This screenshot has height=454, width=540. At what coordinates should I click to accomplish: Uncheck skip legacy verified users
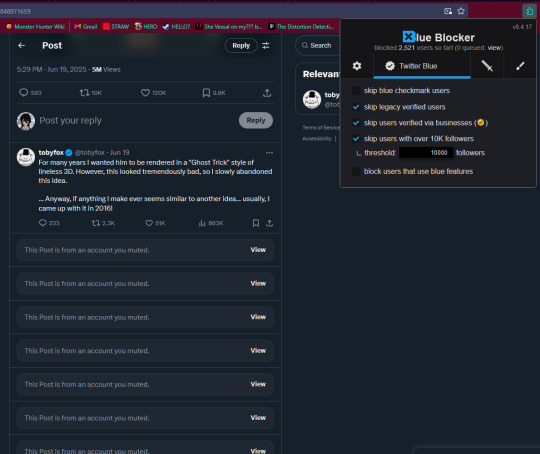click(x=356, y=107)
